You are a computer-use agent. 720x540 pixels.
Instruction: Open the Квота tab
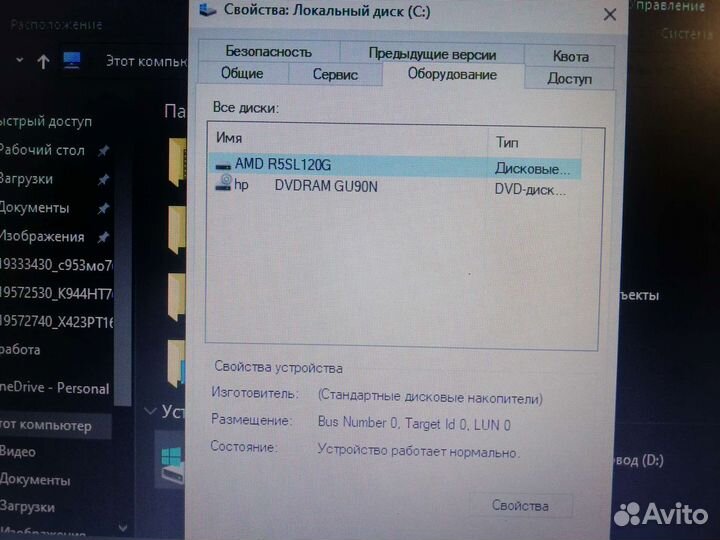(570, 56)
